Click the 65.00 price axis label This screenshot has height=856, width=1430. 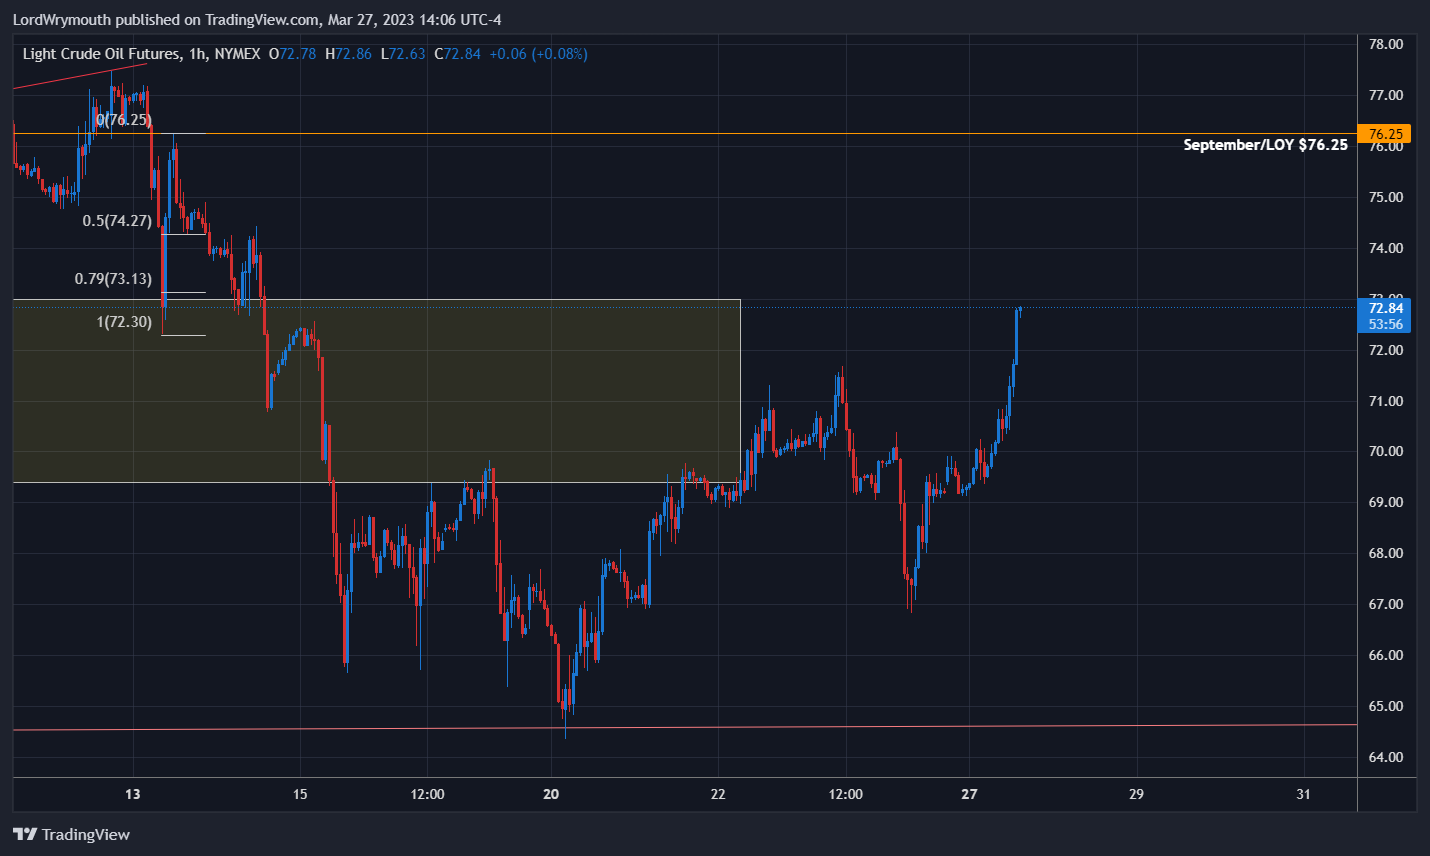coord(1385,706)
